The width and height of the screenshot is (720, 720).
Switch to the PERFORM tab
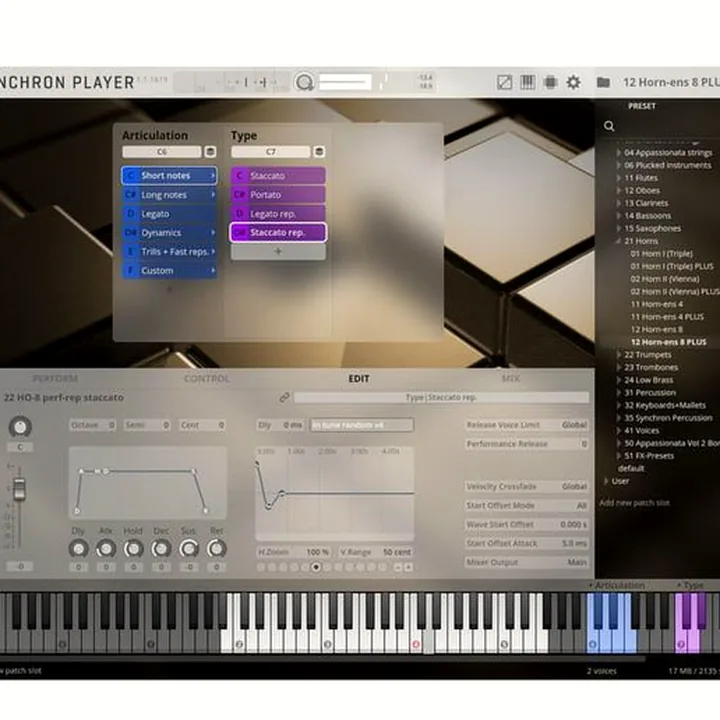tap(55, 378)
